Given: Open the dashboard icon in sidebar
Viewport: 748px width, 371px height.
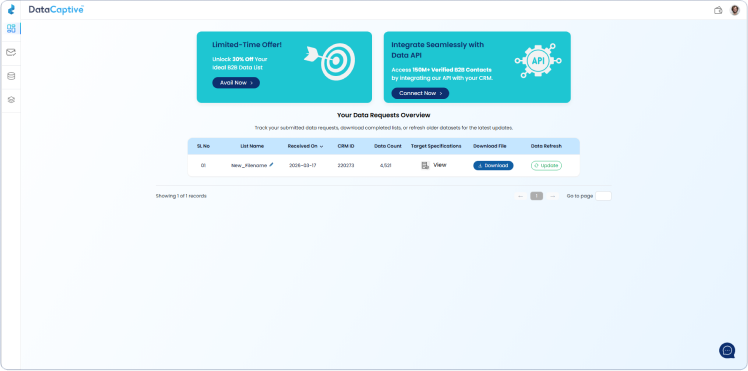Looking at the screenshot, I should 11,29.
